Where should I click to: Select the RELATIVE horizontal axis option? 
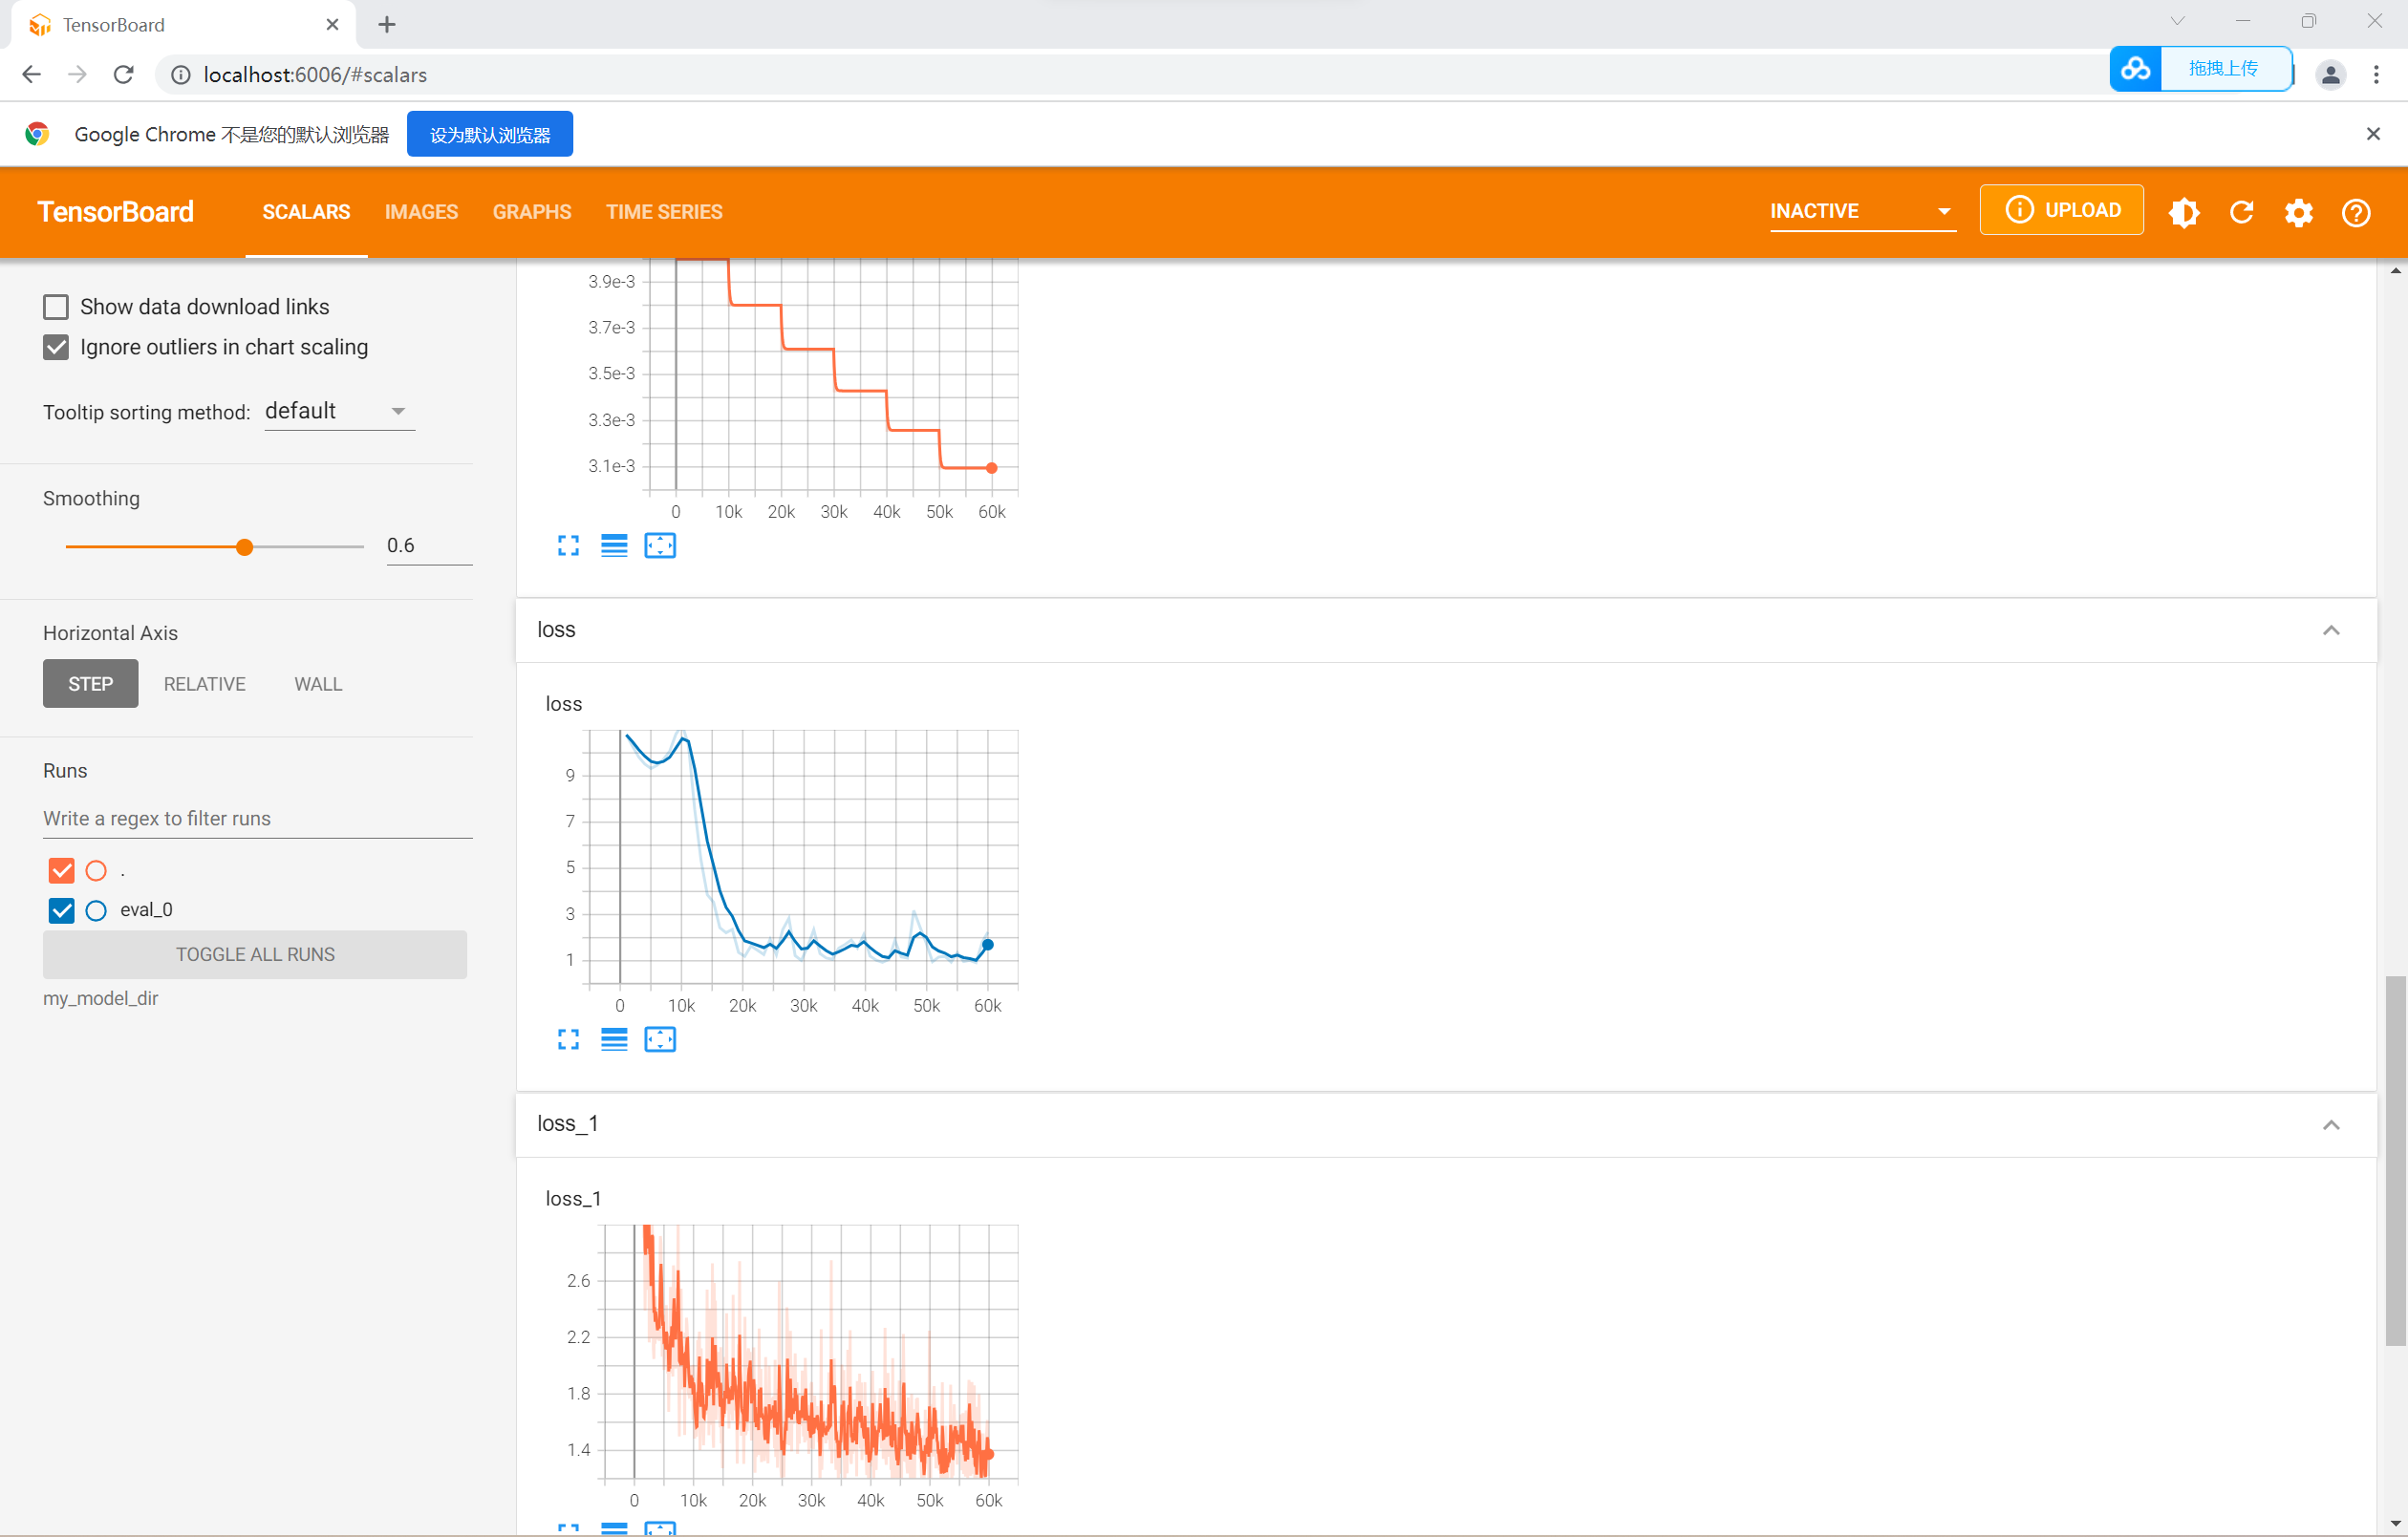(x=204, y=684)
